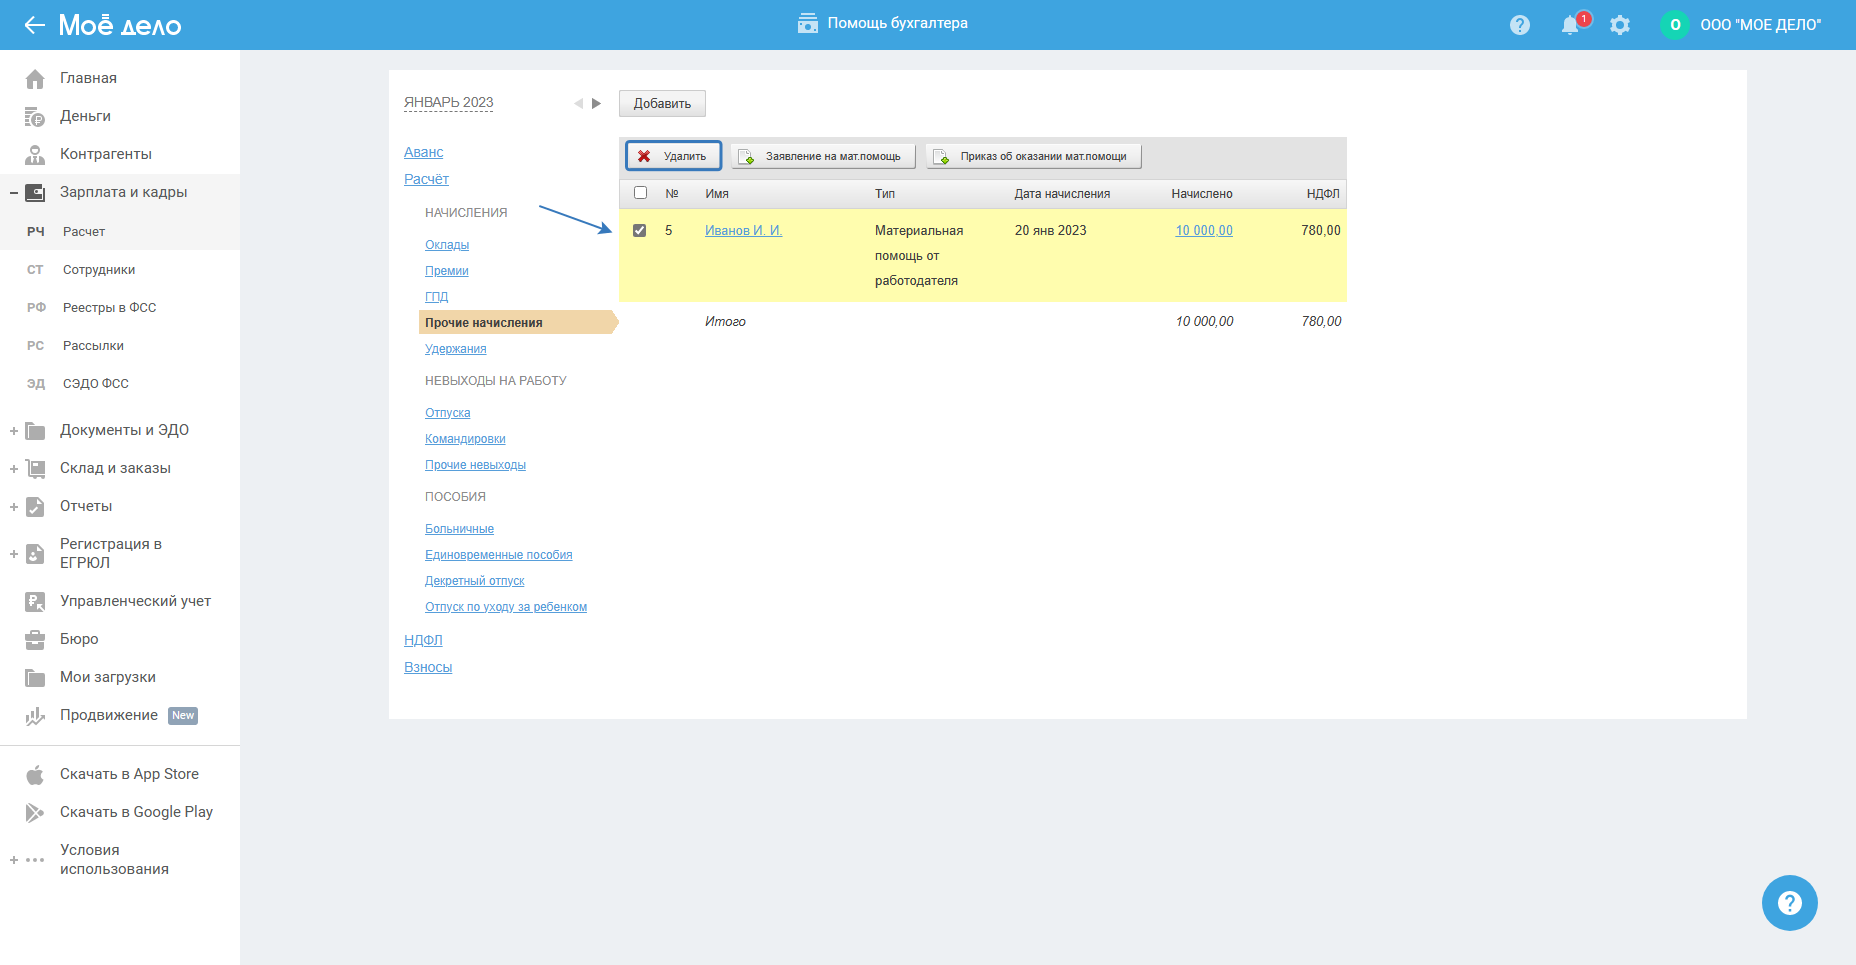The width and height of the screenshot is (1856, 965).
Task: Expand the Склад и заказы section
Action: click(14, 469)
